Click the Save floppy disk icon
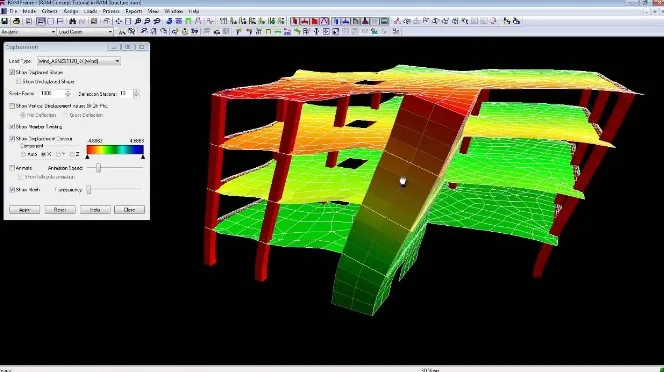 [5, 21]
